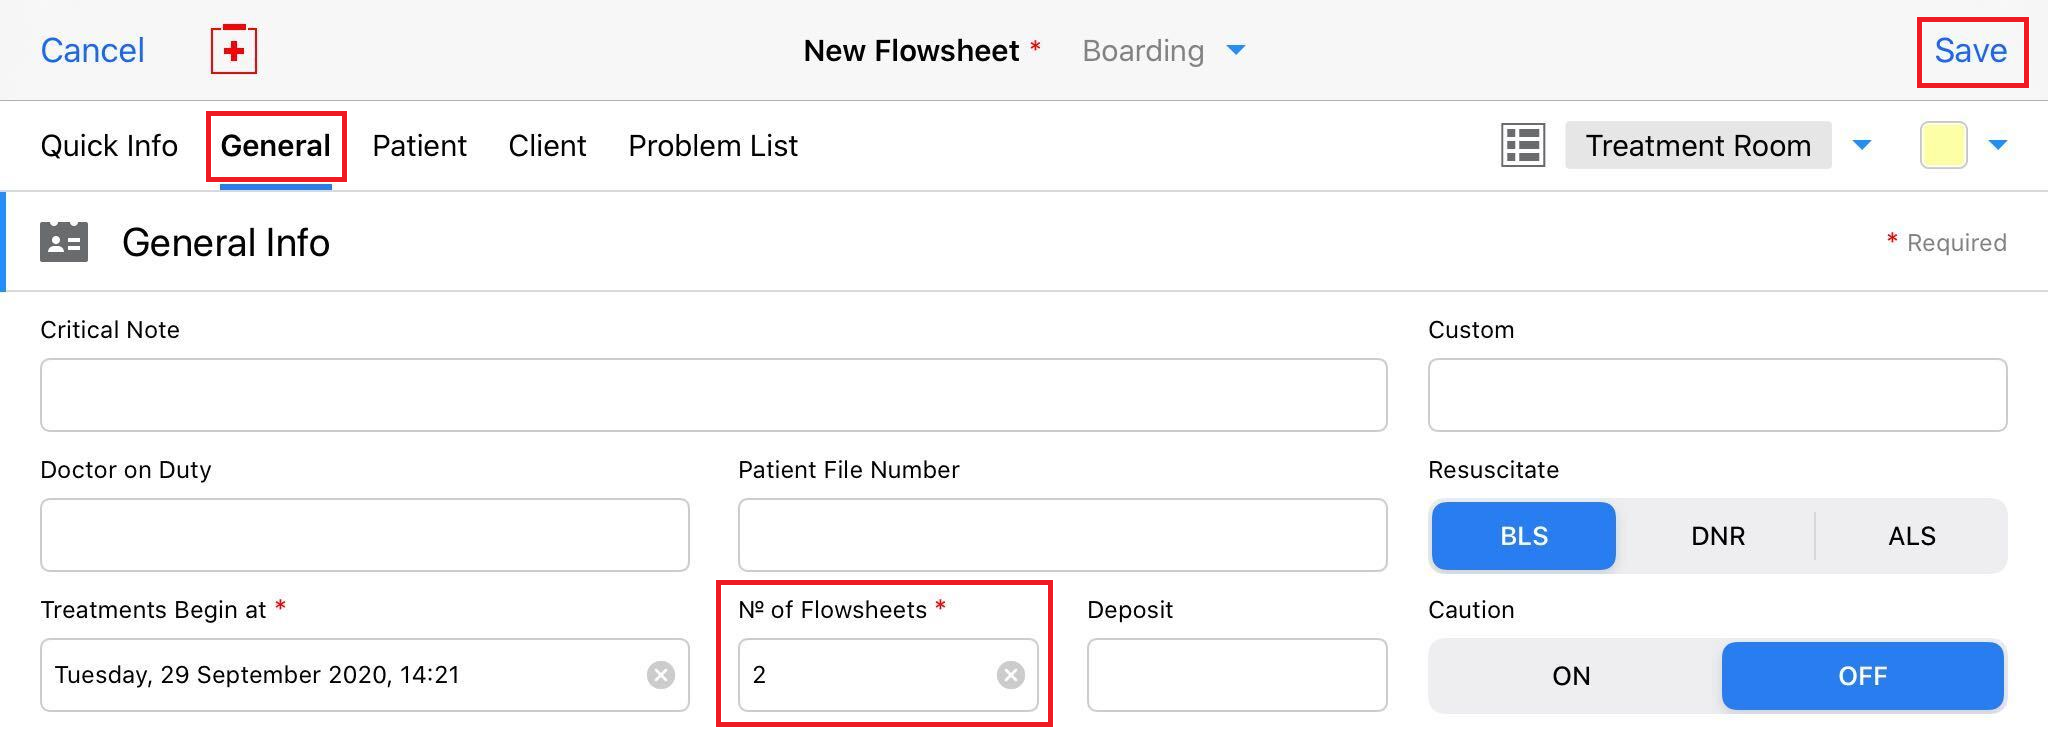Open the Problem List tab

pos(712,146)
